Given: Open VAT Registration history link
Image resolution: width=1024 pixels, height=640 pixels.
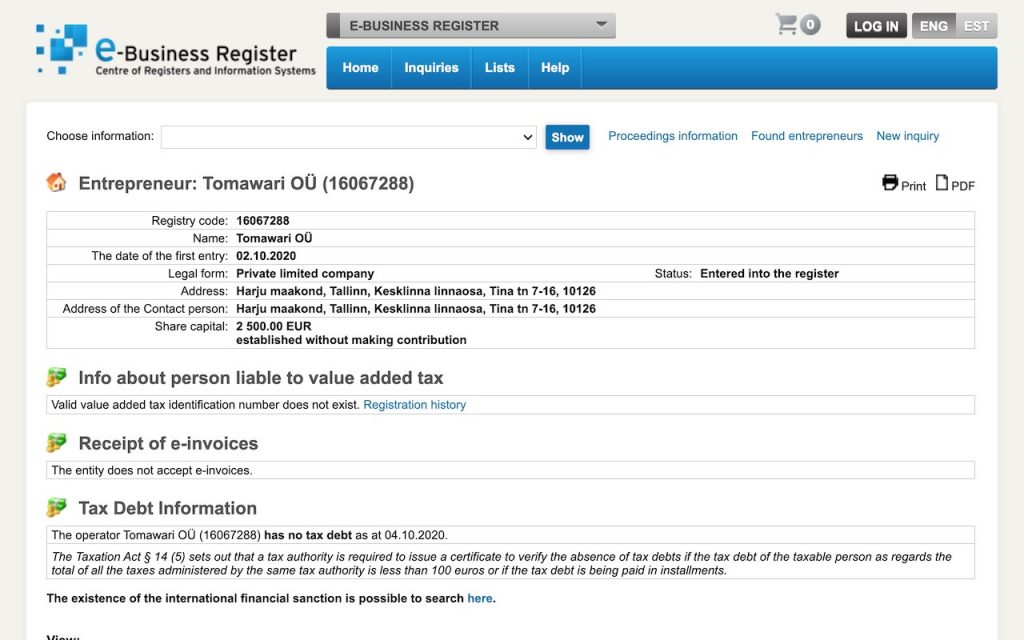Looking at the screenshot, I should [415, 405].
